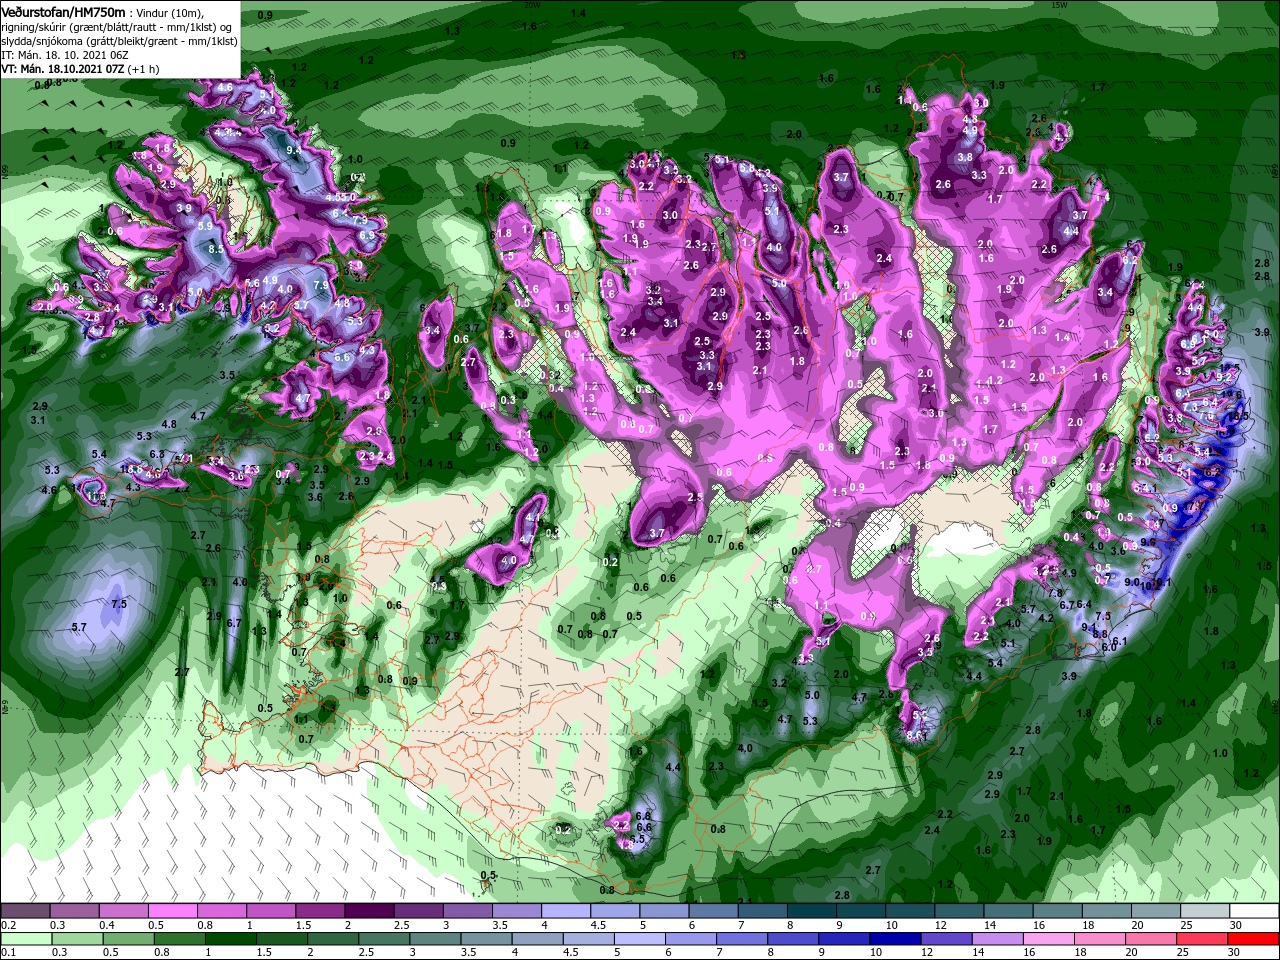Select the dark grey-purple 0.2 snow swatch
1280x960 pixels.
point(25,911)
